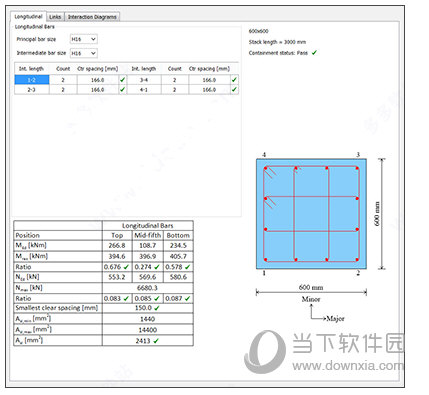Screen dimensions: 429x395
Task: Click the Stack length 3000 mm text
Action: [x=277, y=42]
